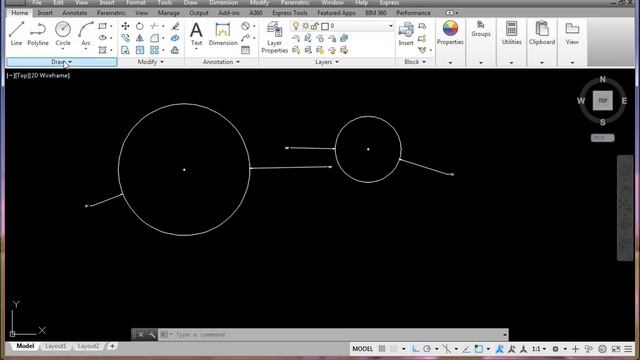Switch to the Insert ribbon tab
Viewport: 640px width, 360px height.
click(x=45, y=13)
